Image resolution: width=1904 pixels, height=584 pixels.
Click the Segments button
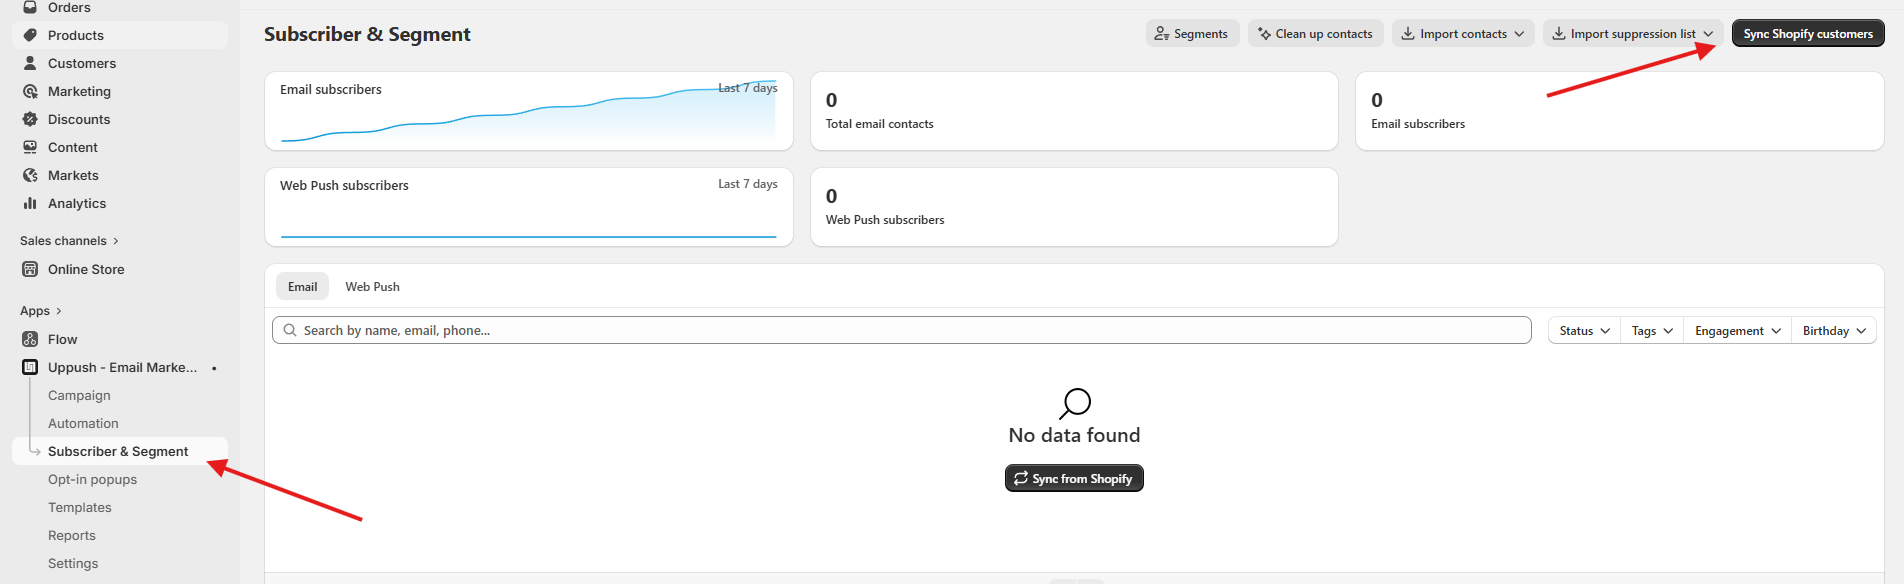(x=1192, y=33)
